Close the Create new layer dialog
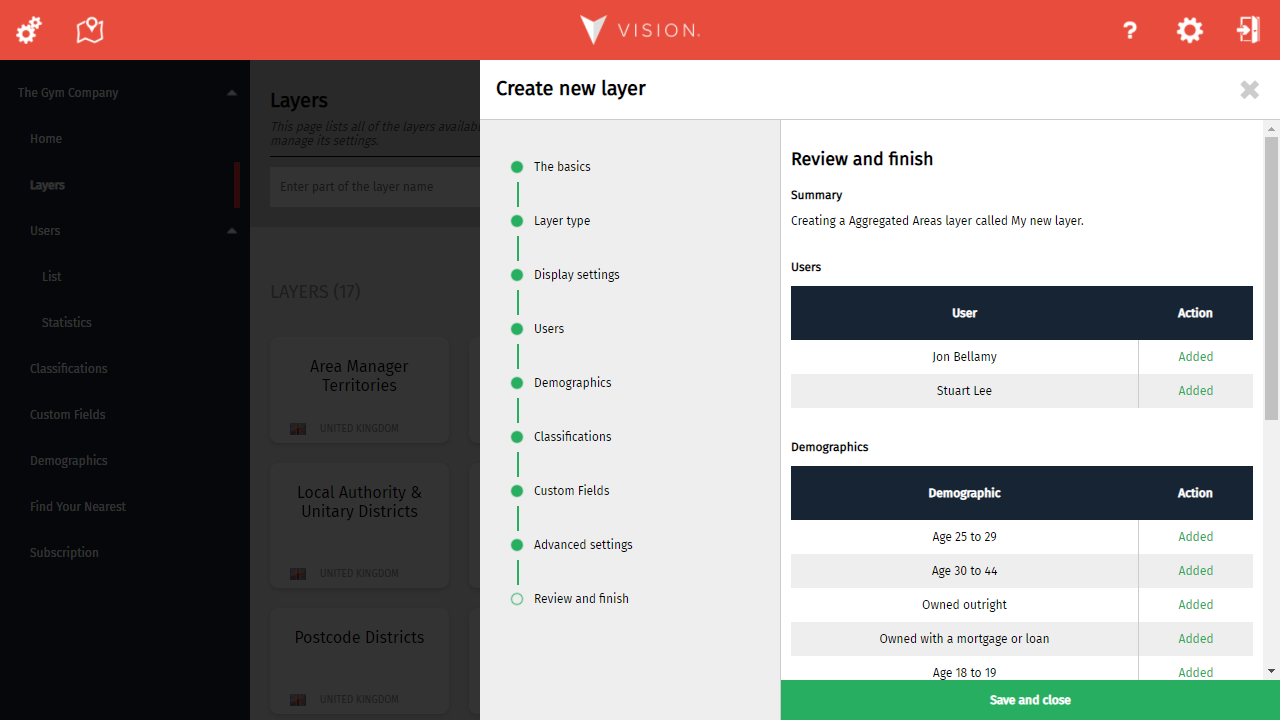 click(1249, 90)
